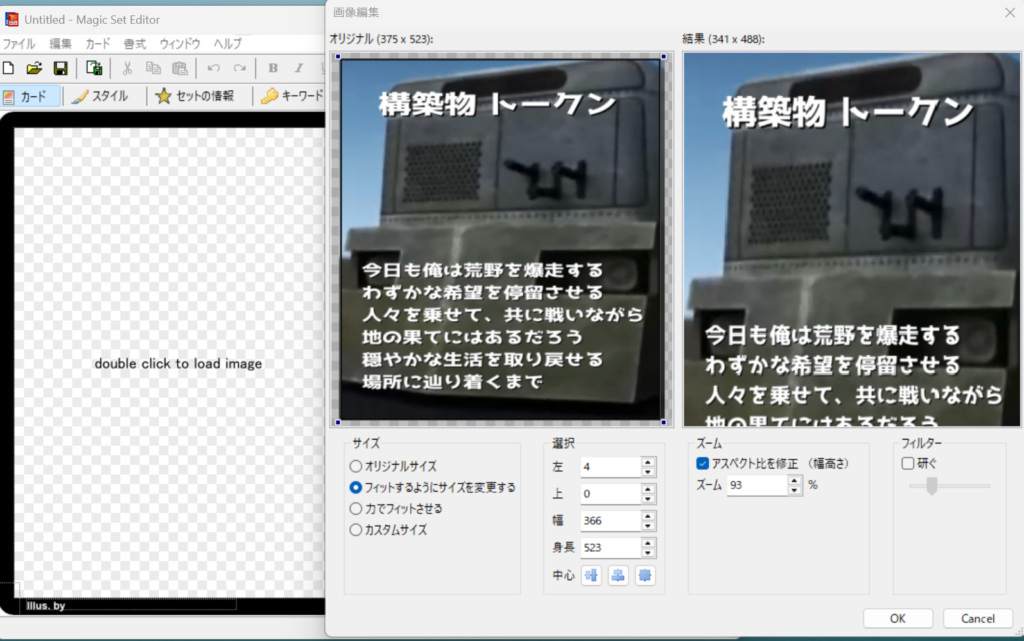Viewport: 1024px width, 641px height.
Task: Toggle bold formatting in toolbar
Action: pos(273,68)
